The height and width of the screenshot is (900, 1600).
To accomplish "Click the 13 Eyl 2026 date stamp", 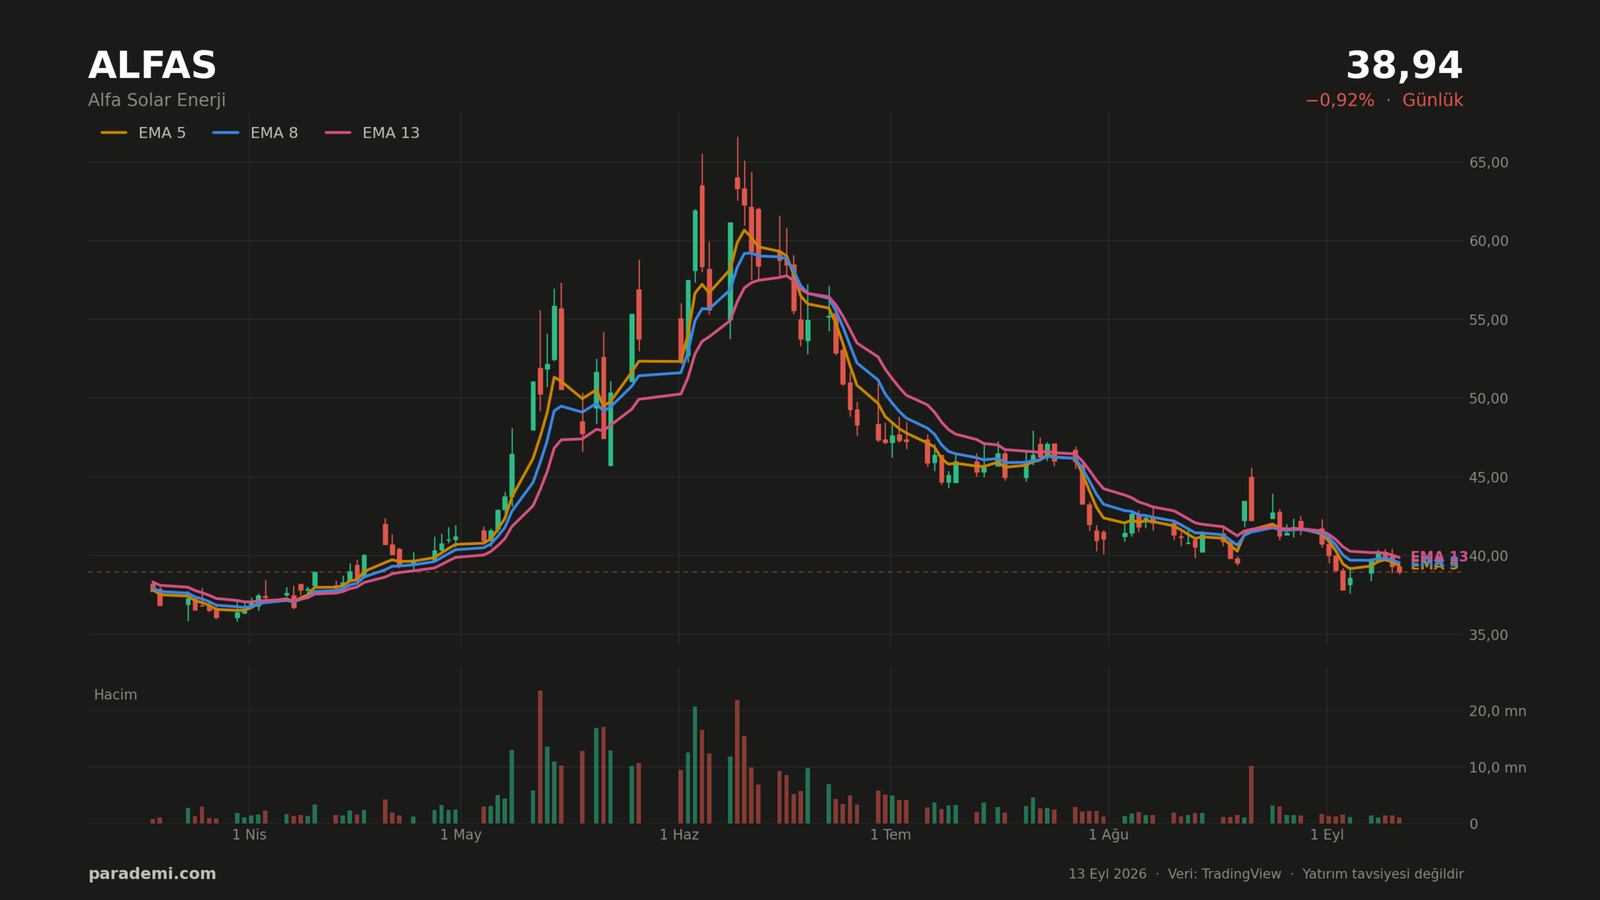I will (x=1107, y=874).
